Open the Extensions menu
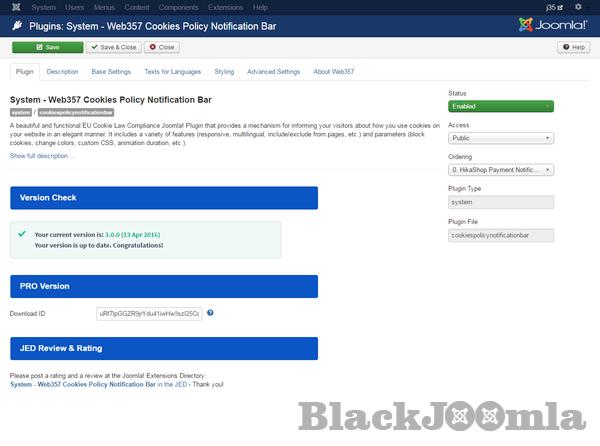The width and height of the screenshot is (600, 446). 225,7
